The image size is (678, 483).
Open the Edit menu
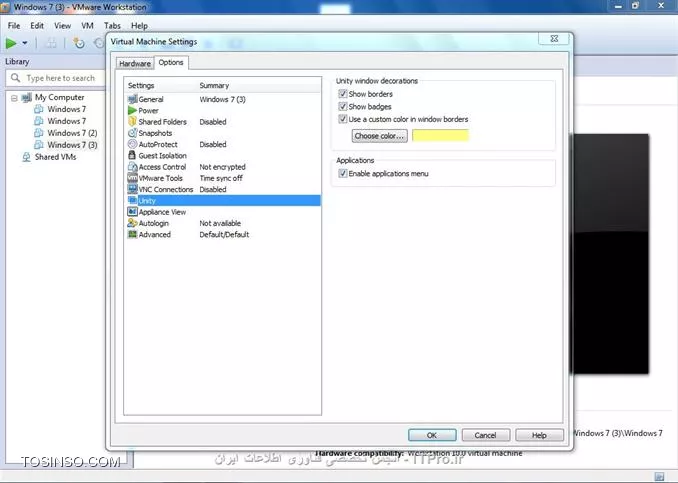click(x=37, y=26)
